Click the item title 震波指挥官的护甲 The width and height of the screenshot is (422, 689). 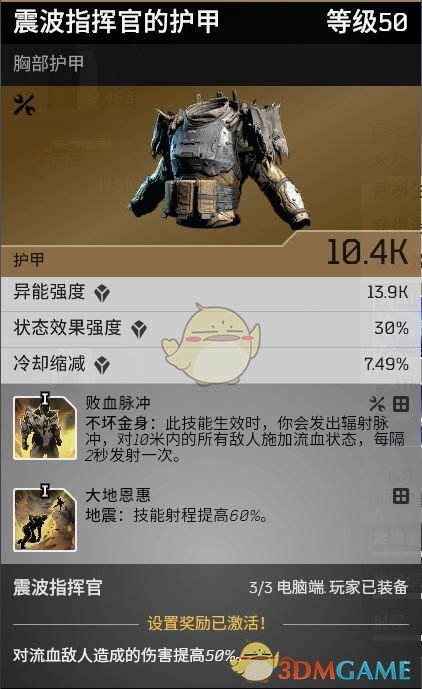point(116,22)
